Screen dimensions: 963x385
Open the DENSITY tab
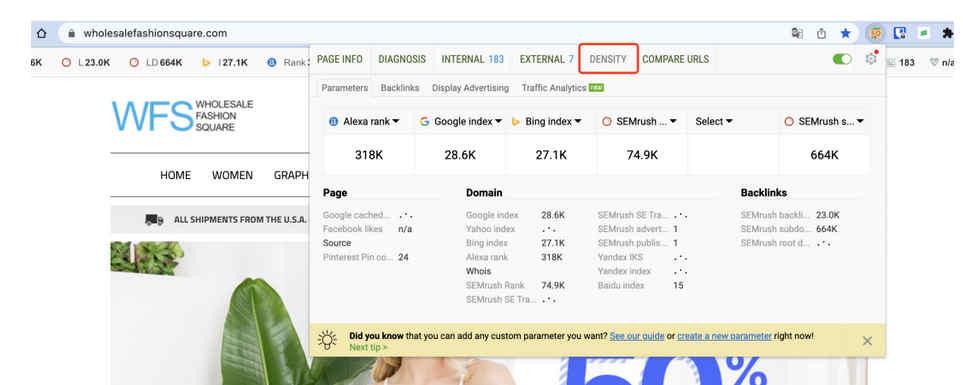(608, 59)
